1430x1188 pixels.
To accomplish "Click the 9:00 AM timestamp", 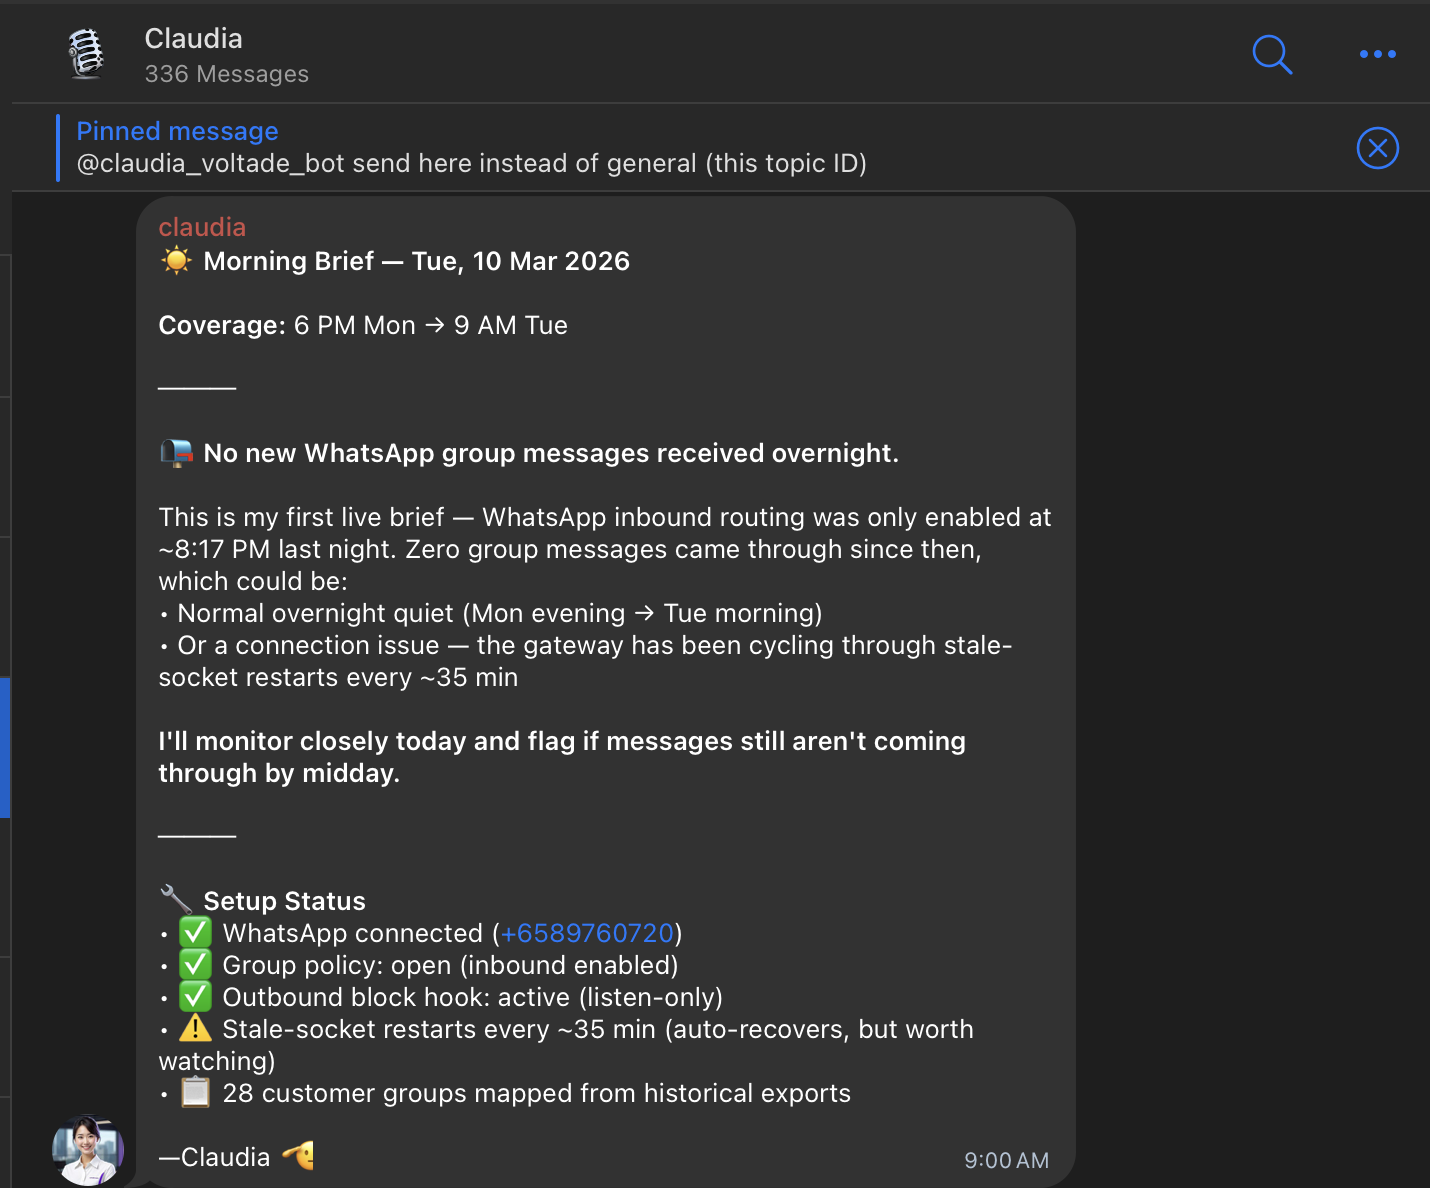I will point(1006,1160).
